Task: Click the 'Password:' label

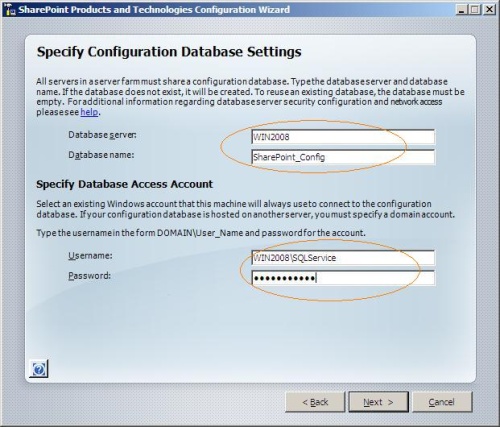Action: coord(89,276)
